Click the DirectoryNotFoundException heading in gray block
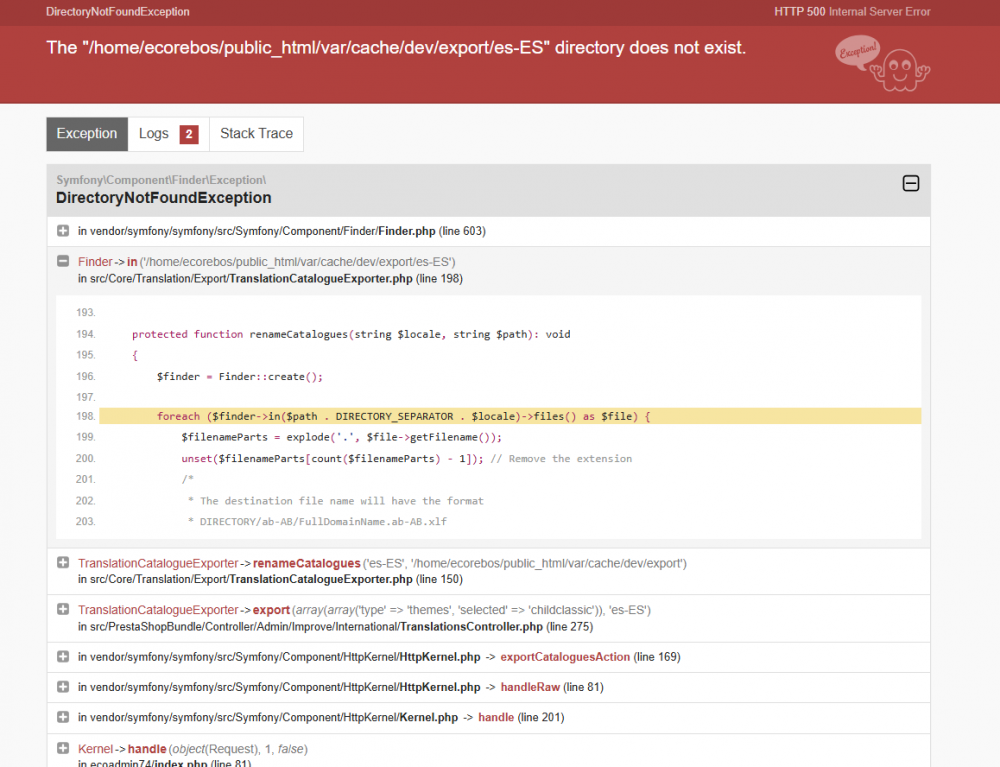1000x767 pixels. tap(163, 198)
